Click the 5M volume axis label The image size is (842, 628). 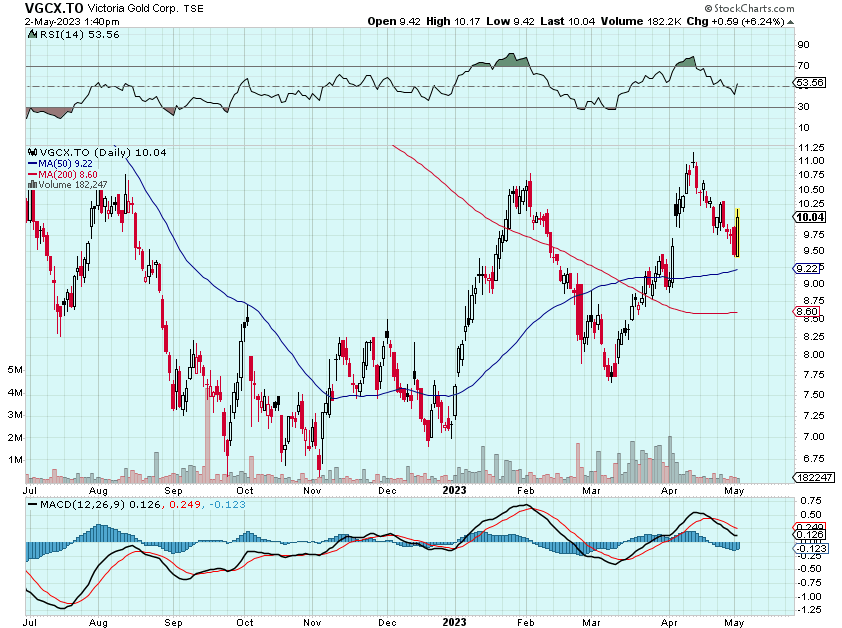point(15,370)
